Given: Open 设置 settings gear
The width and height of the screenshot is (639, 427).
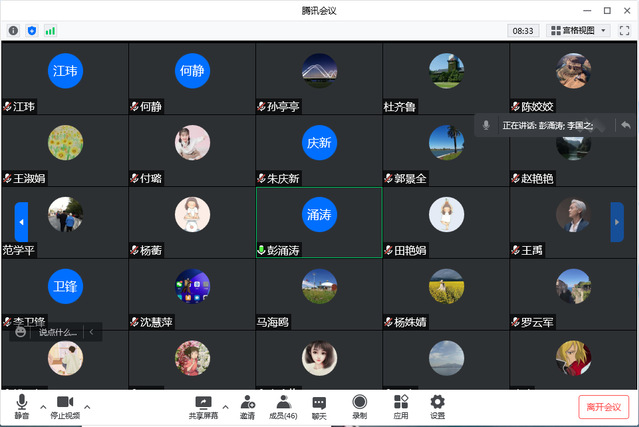Looking at the screenshot, I should click(x=437, y=405).
